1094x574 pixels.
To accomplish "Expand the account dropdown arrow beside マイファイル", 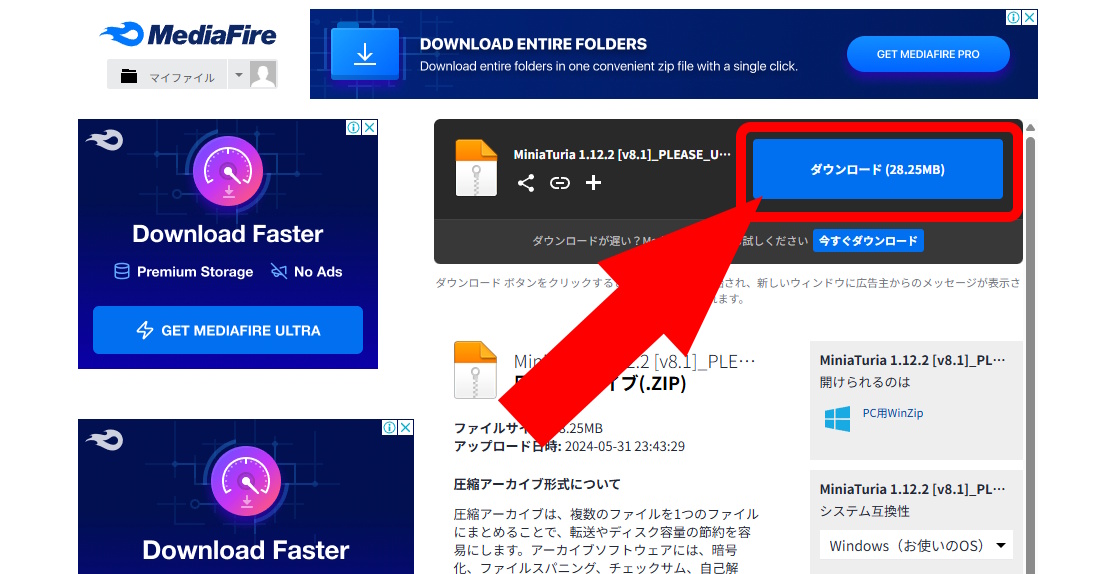I will 239,75.
